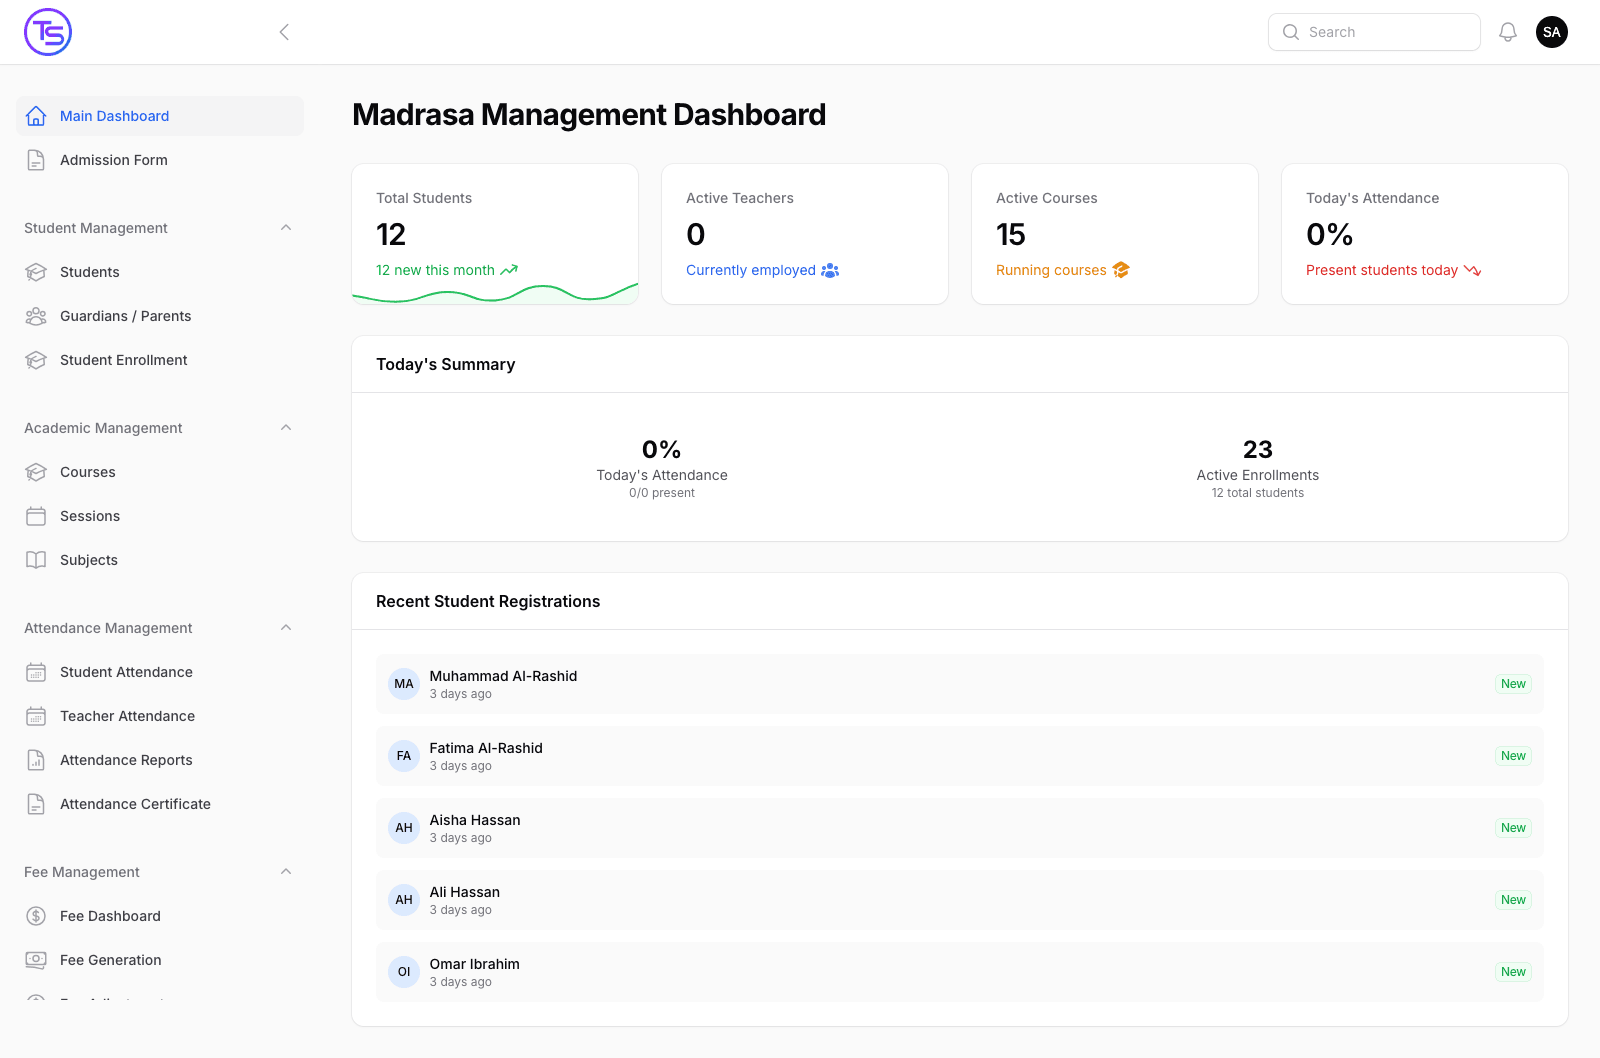This screenshot has height=1058, width=1600.
Task: Open Fee Dashboard page
Action: coord(160,916)
